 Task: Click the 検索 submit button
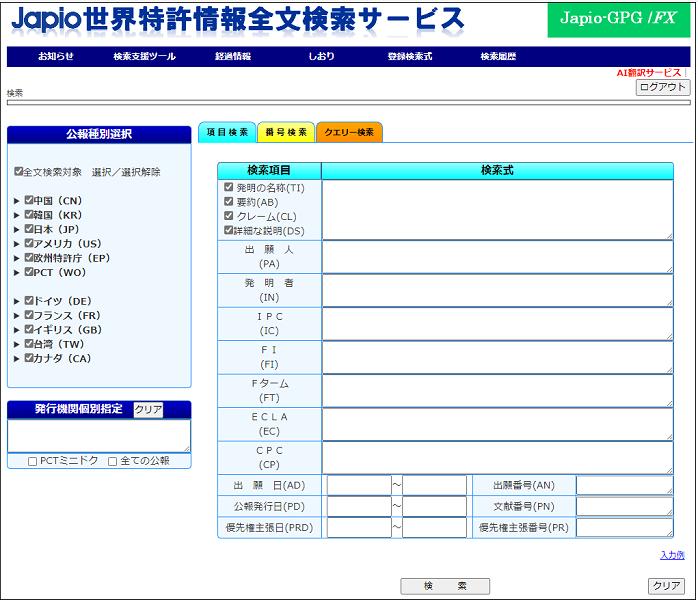click(445, 586)
